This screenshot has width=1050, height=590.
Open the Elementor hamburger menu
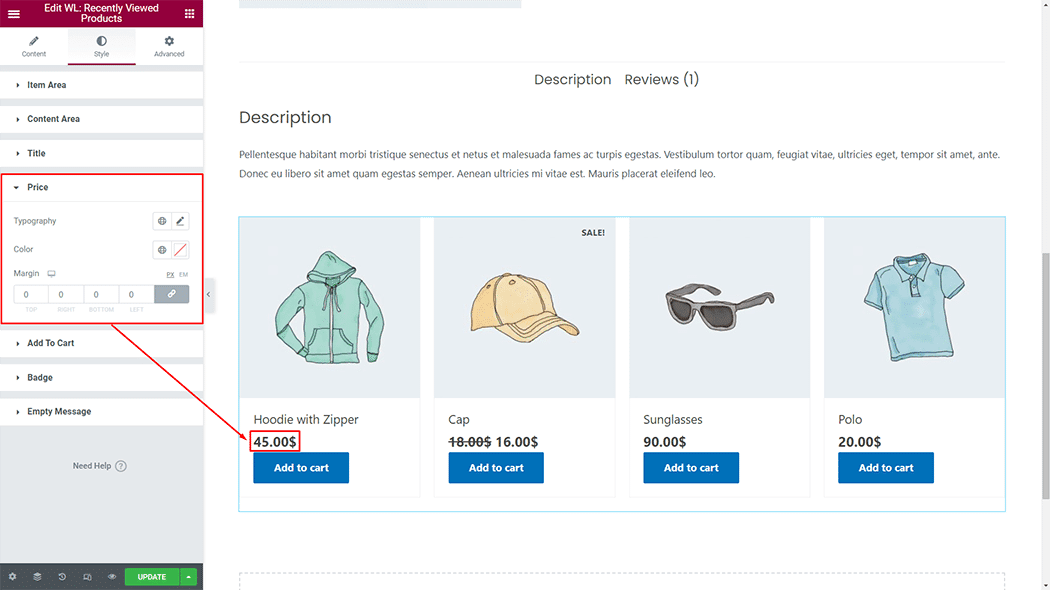14,13
